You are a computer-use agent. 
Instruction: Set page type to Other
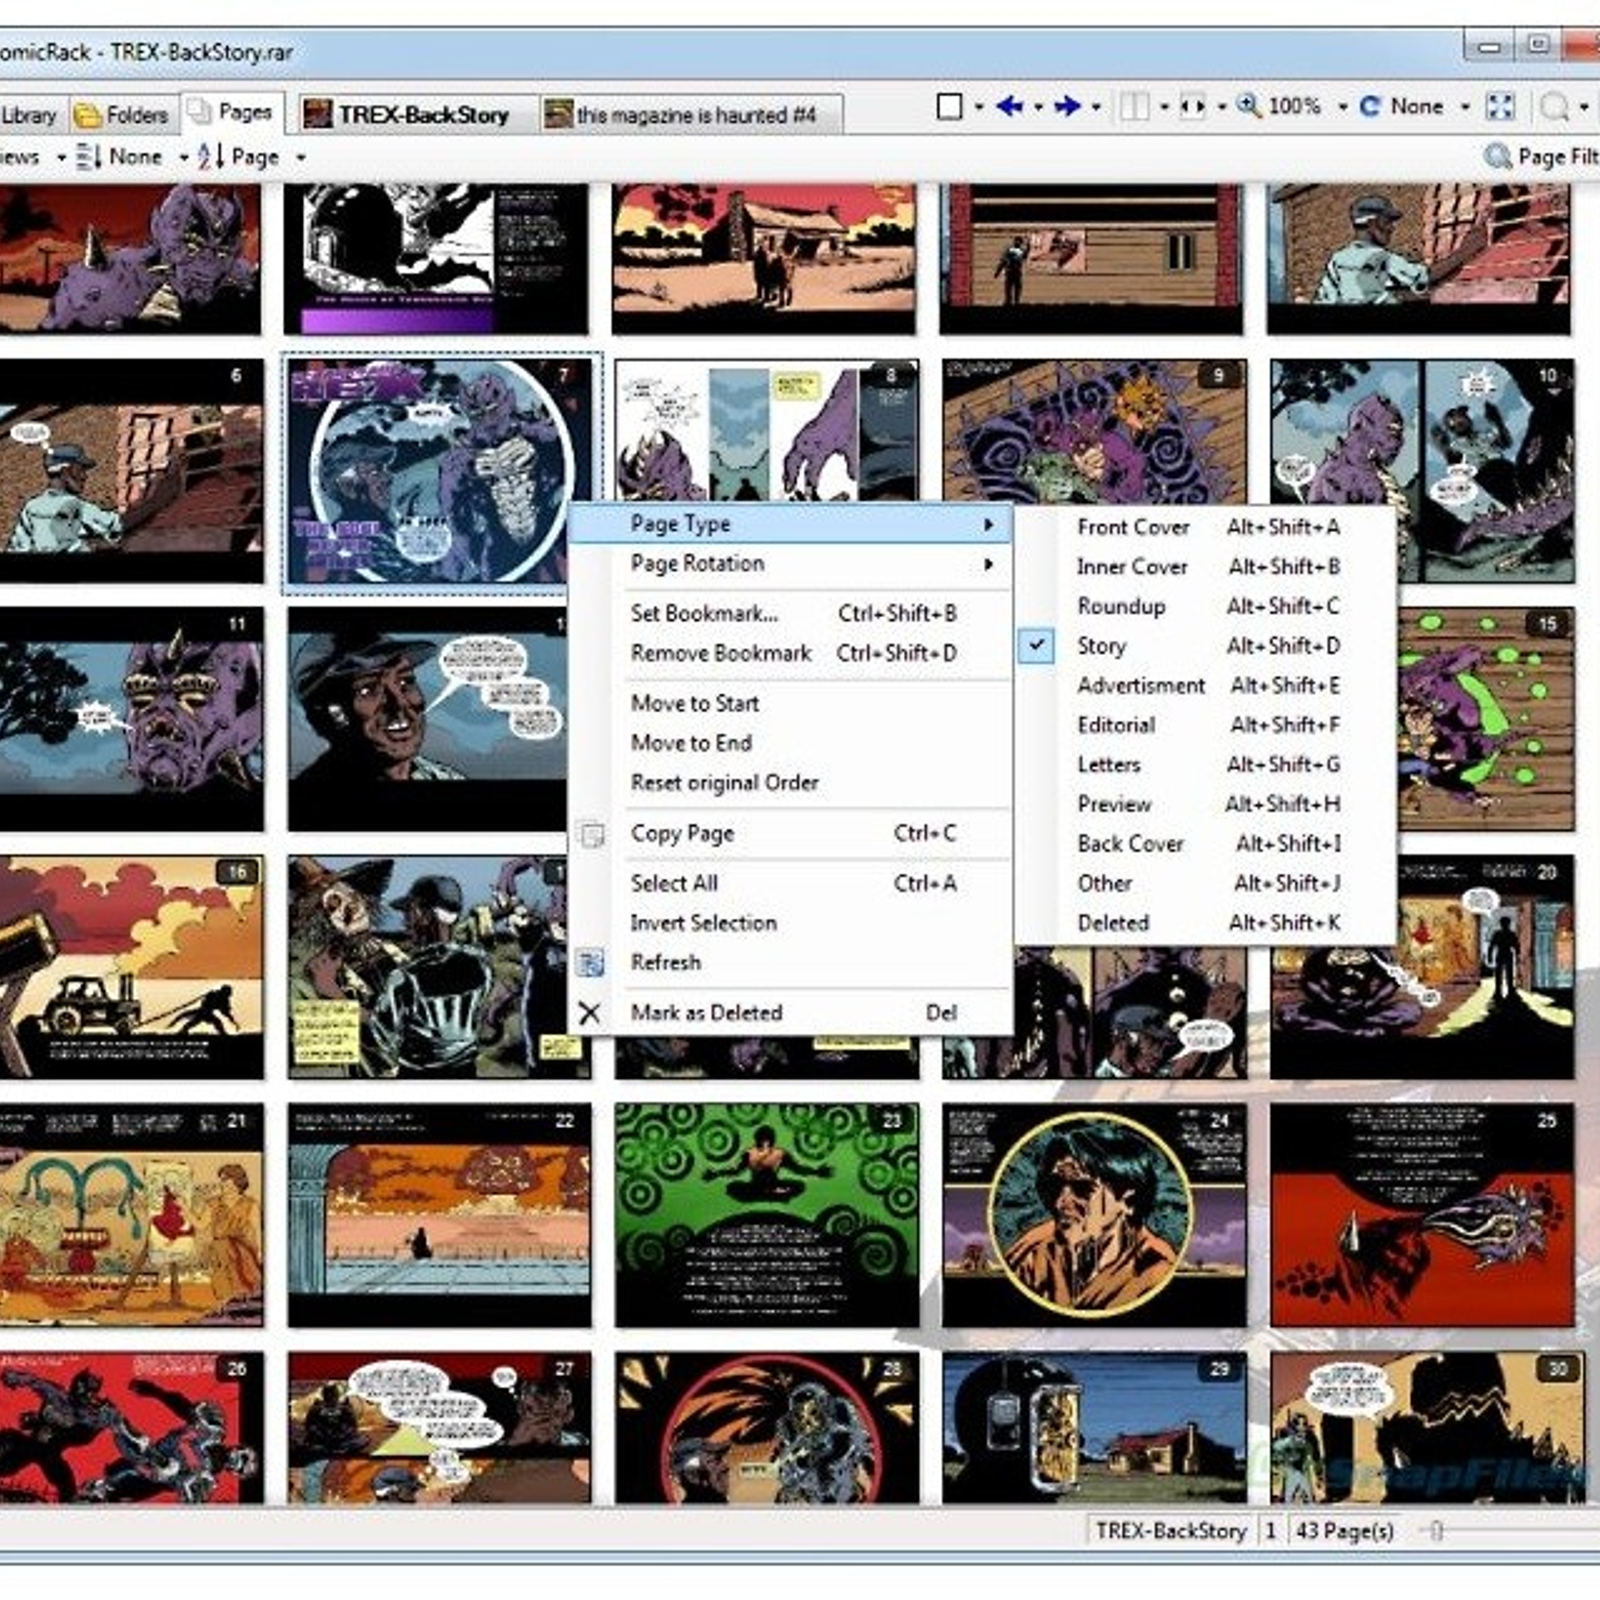(1204, 884)
